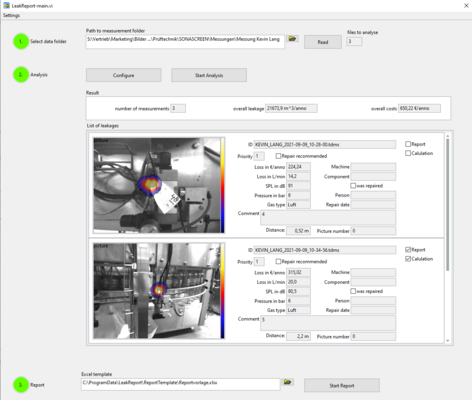Viewport: 472px width, 400px height.
Task: Click Picture number field of 10-28-00 leakage
Action: 373,231
